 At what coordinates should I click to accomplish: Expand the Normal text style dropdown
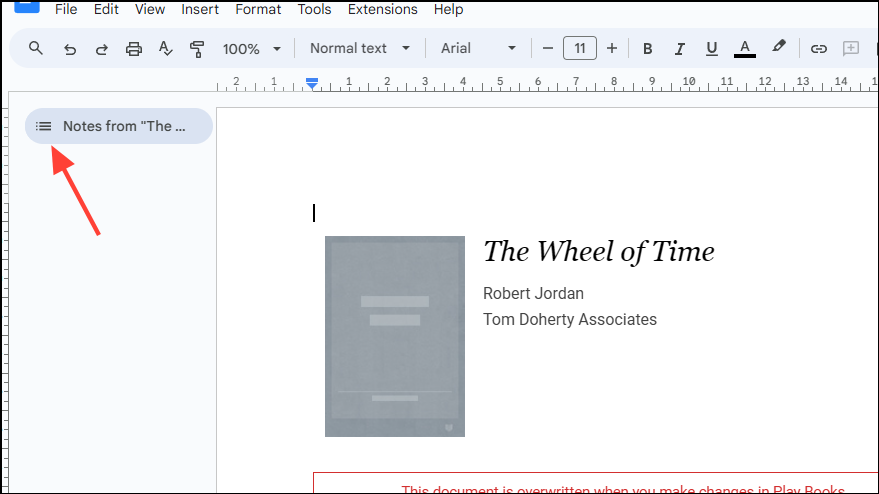point(360,48)
